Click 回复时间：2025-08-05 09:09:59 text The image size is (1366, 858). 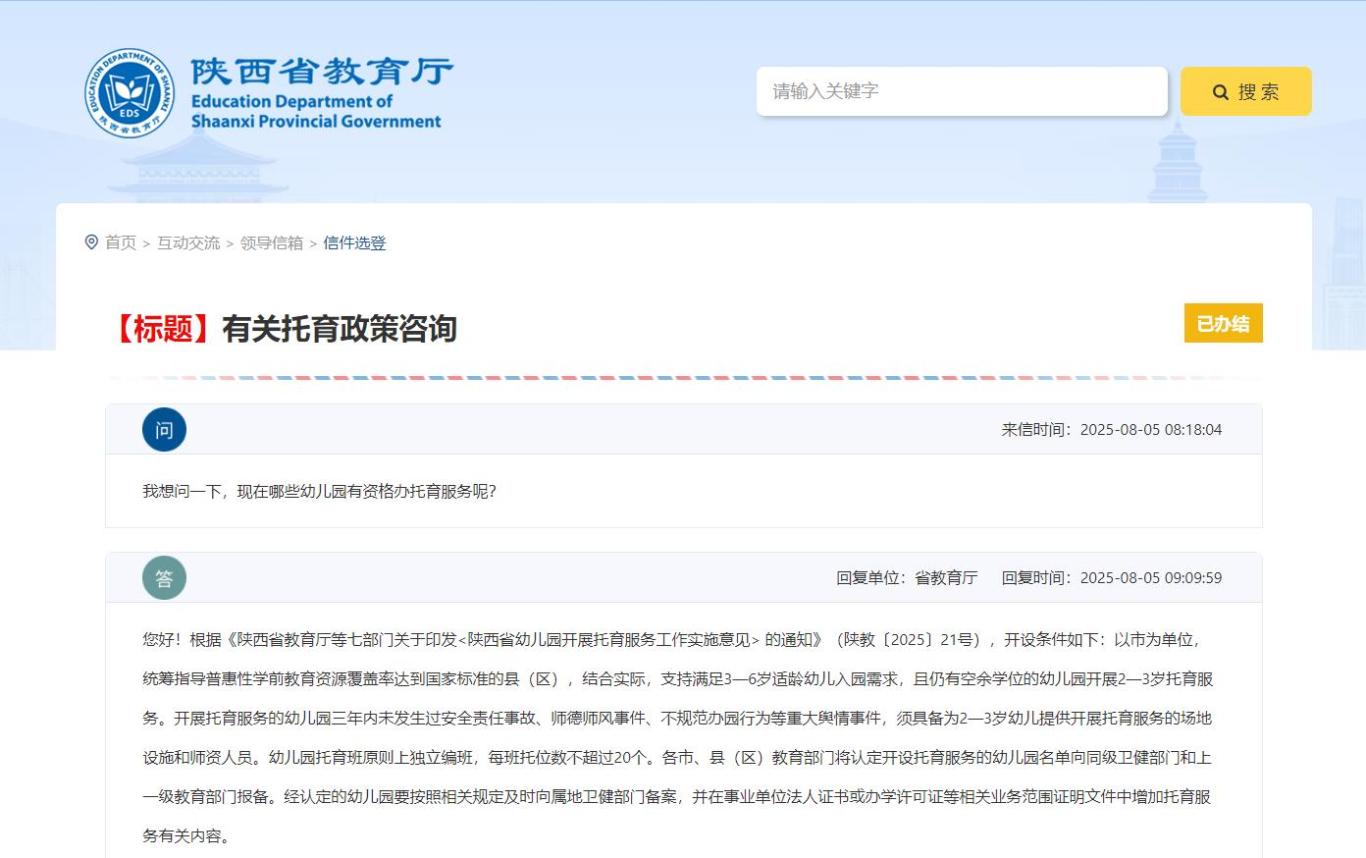tap(1112, 578)
